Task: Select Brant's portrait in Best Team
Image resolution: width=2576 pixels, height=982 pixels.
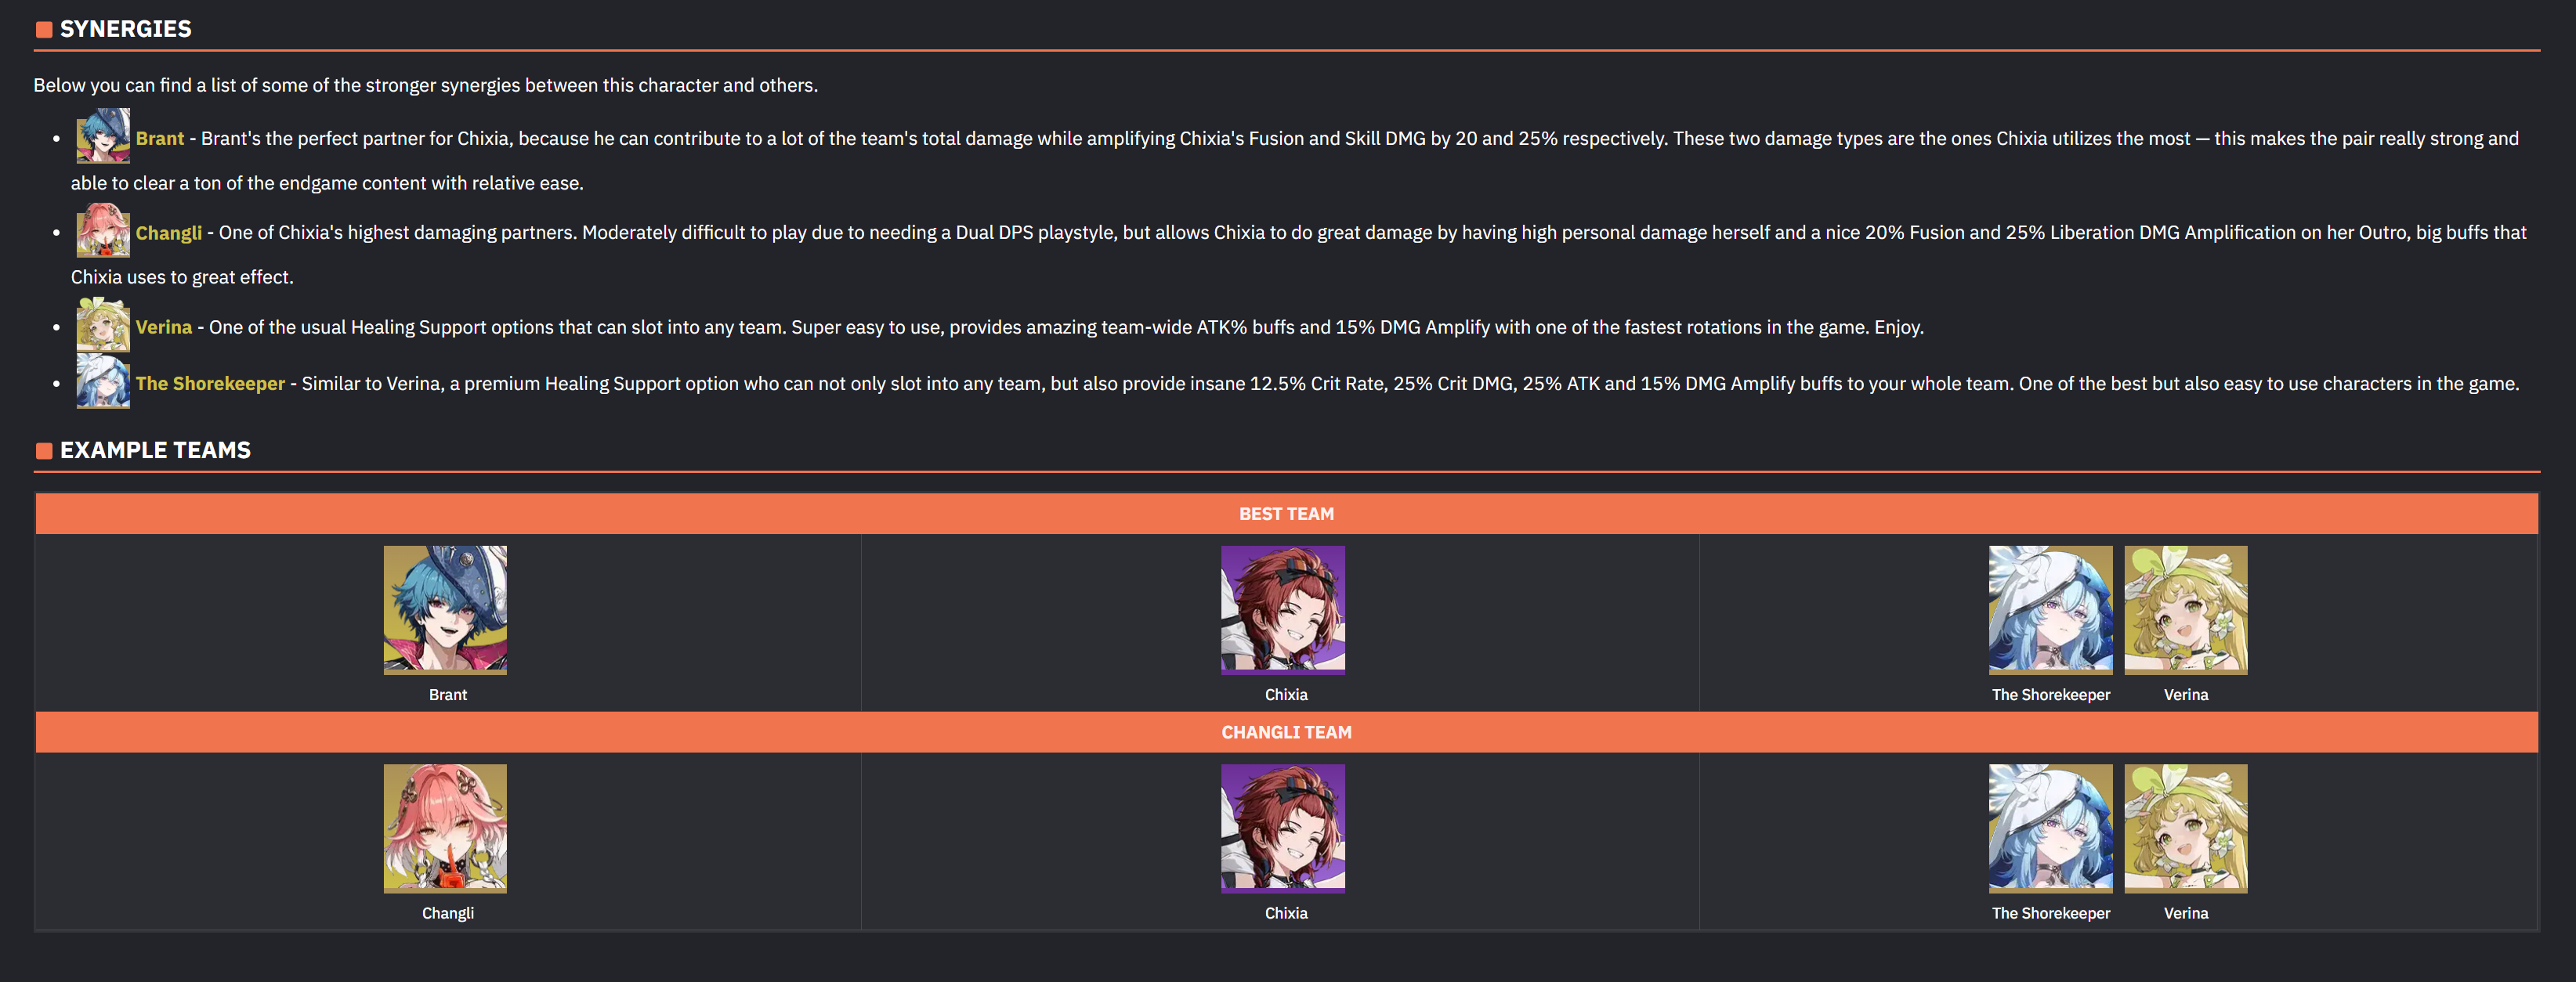Action: [445, 610]
